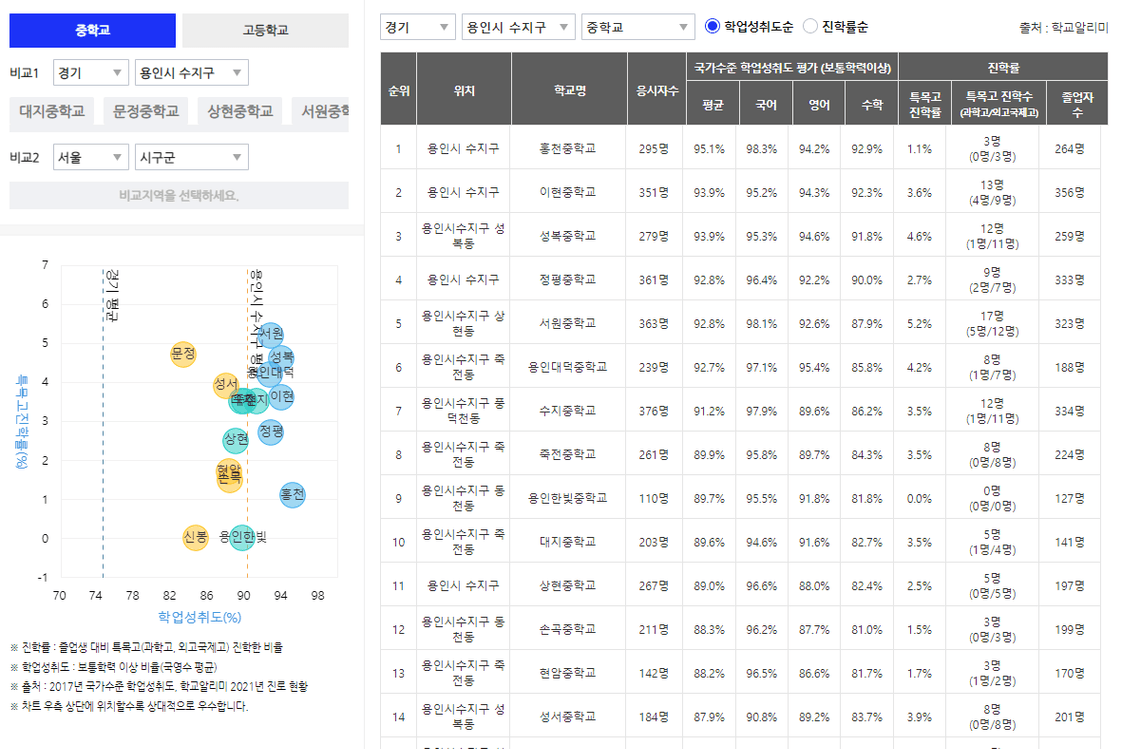This screenshot has width=1122, height=749.
Task: Select the 학업성취도순 radio button
Action: [x=712, y=26]
